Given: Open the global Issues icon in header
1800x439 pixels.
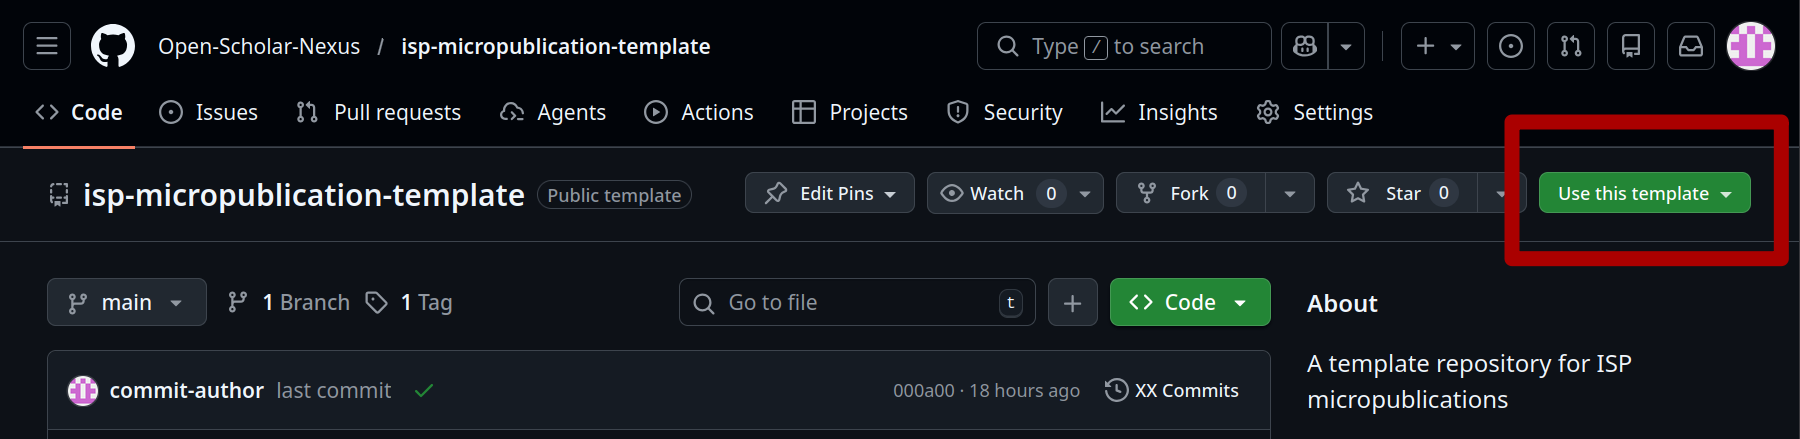Looking at the screenshot, I should 1511,46.
